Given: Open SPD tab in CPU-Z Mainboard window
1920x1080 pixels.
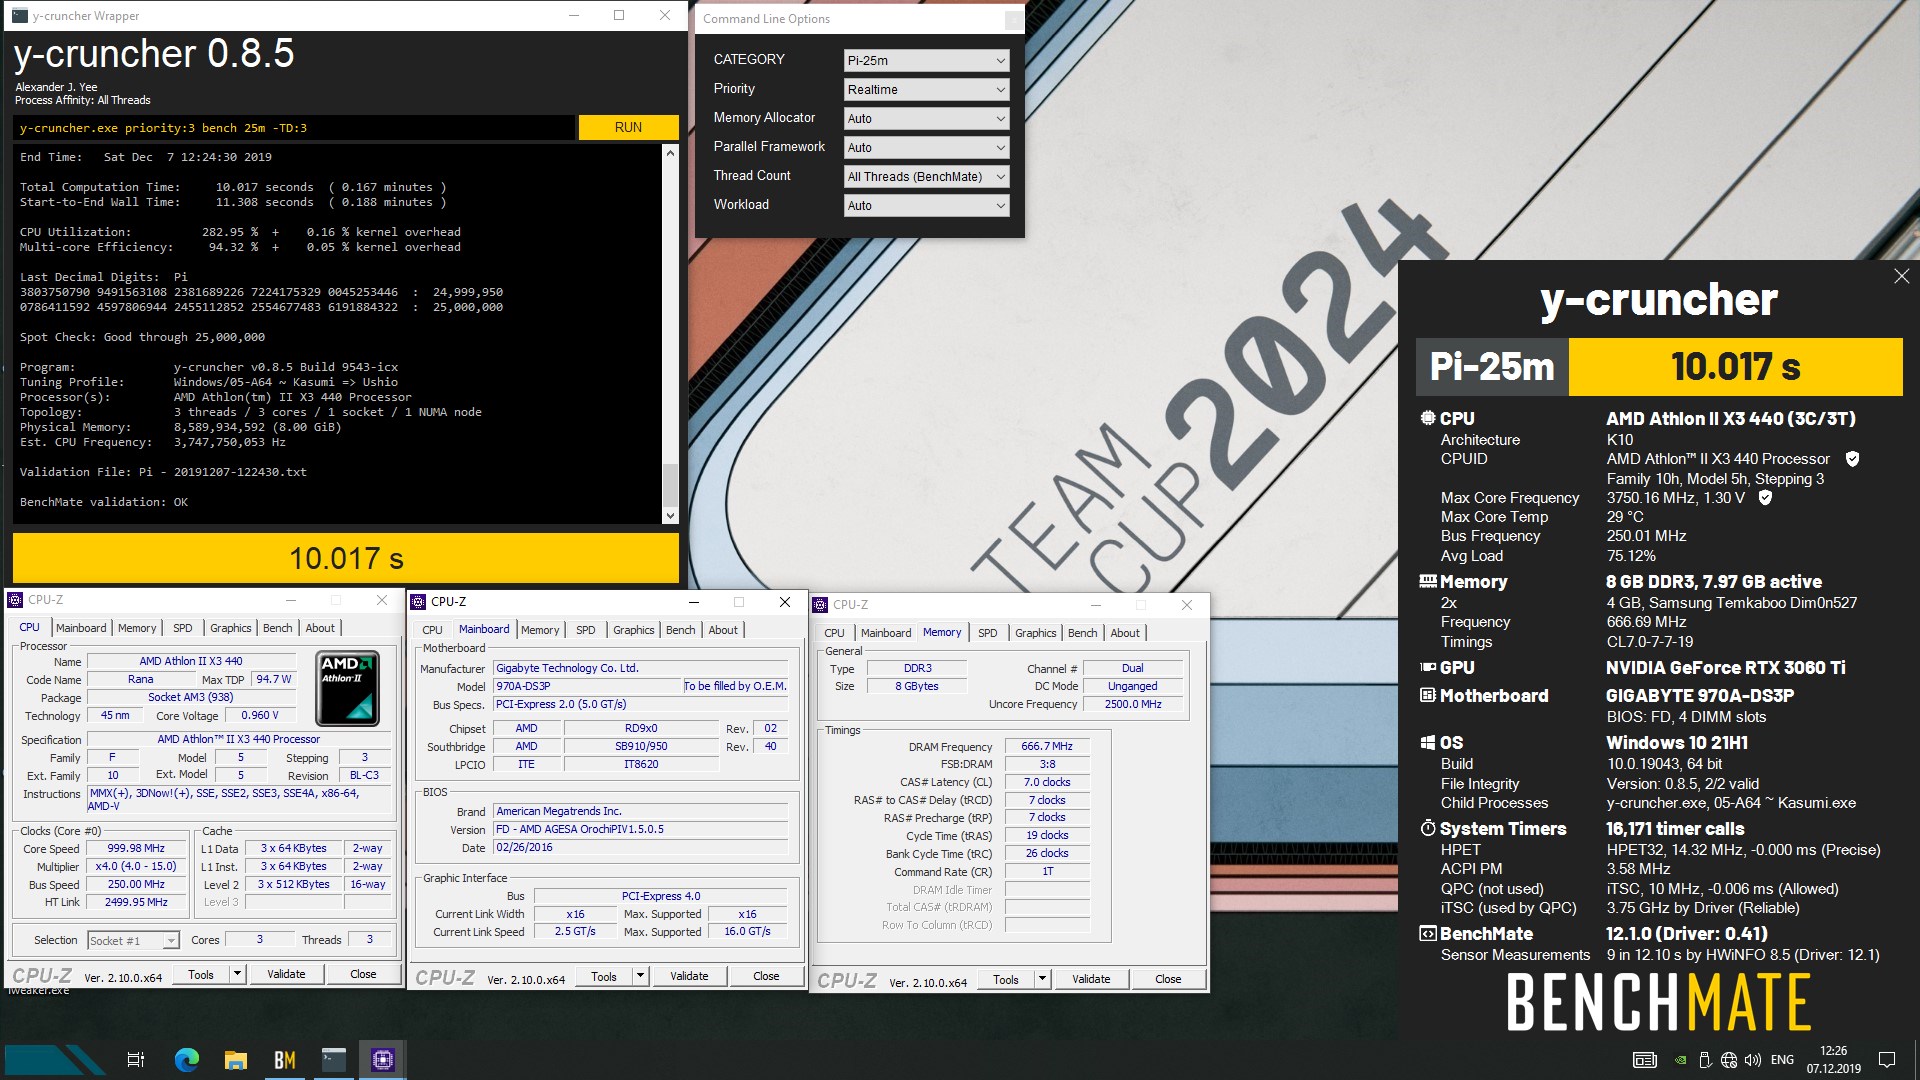Looking at the screenshot, I should point(586,630).
